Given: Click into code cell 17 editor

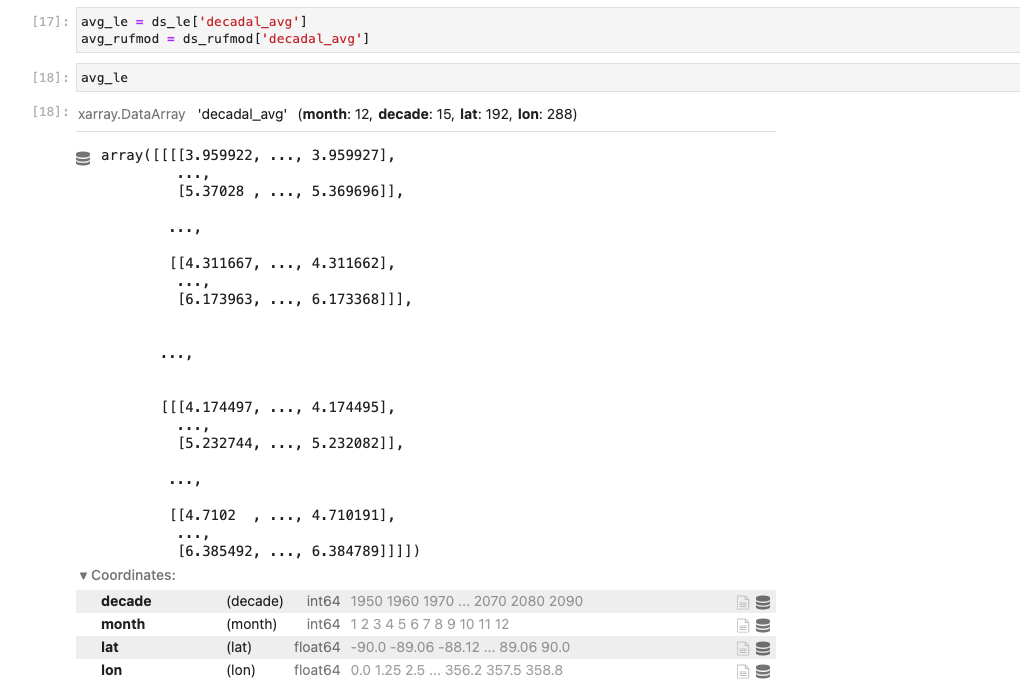Looking at the screenshot, I should click(548, 30).
